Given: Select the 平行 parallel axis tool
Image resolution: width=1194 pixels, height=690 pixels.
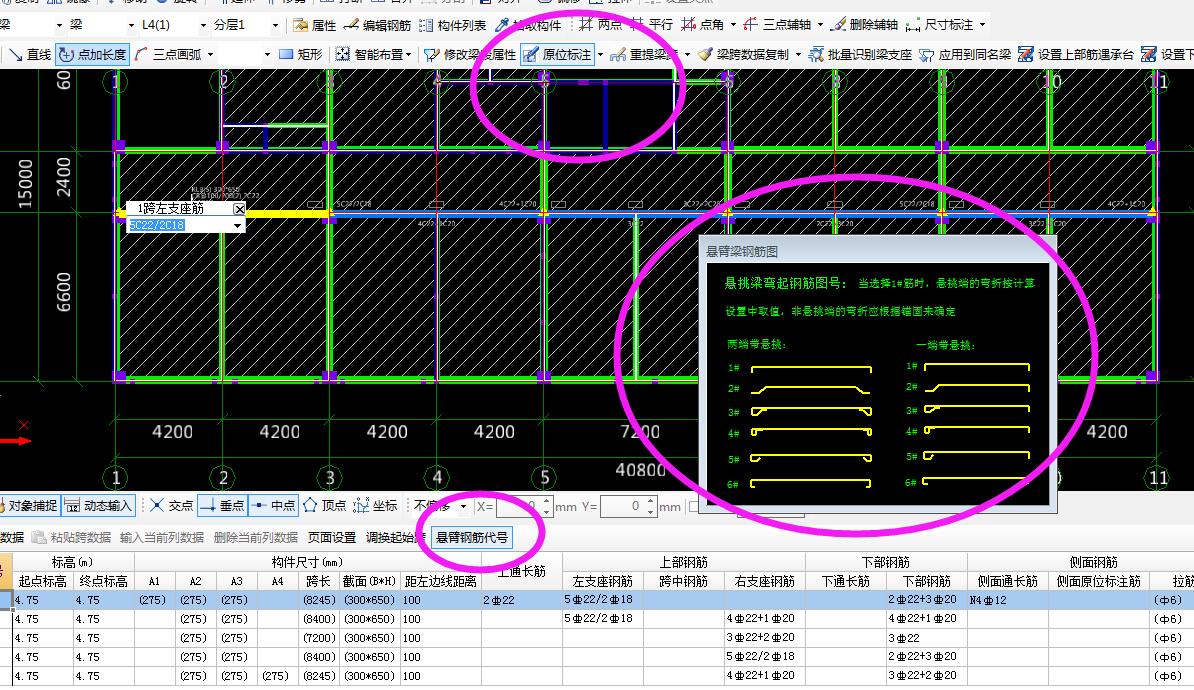Looking at the screenshot, I should [x=651, y=25].
